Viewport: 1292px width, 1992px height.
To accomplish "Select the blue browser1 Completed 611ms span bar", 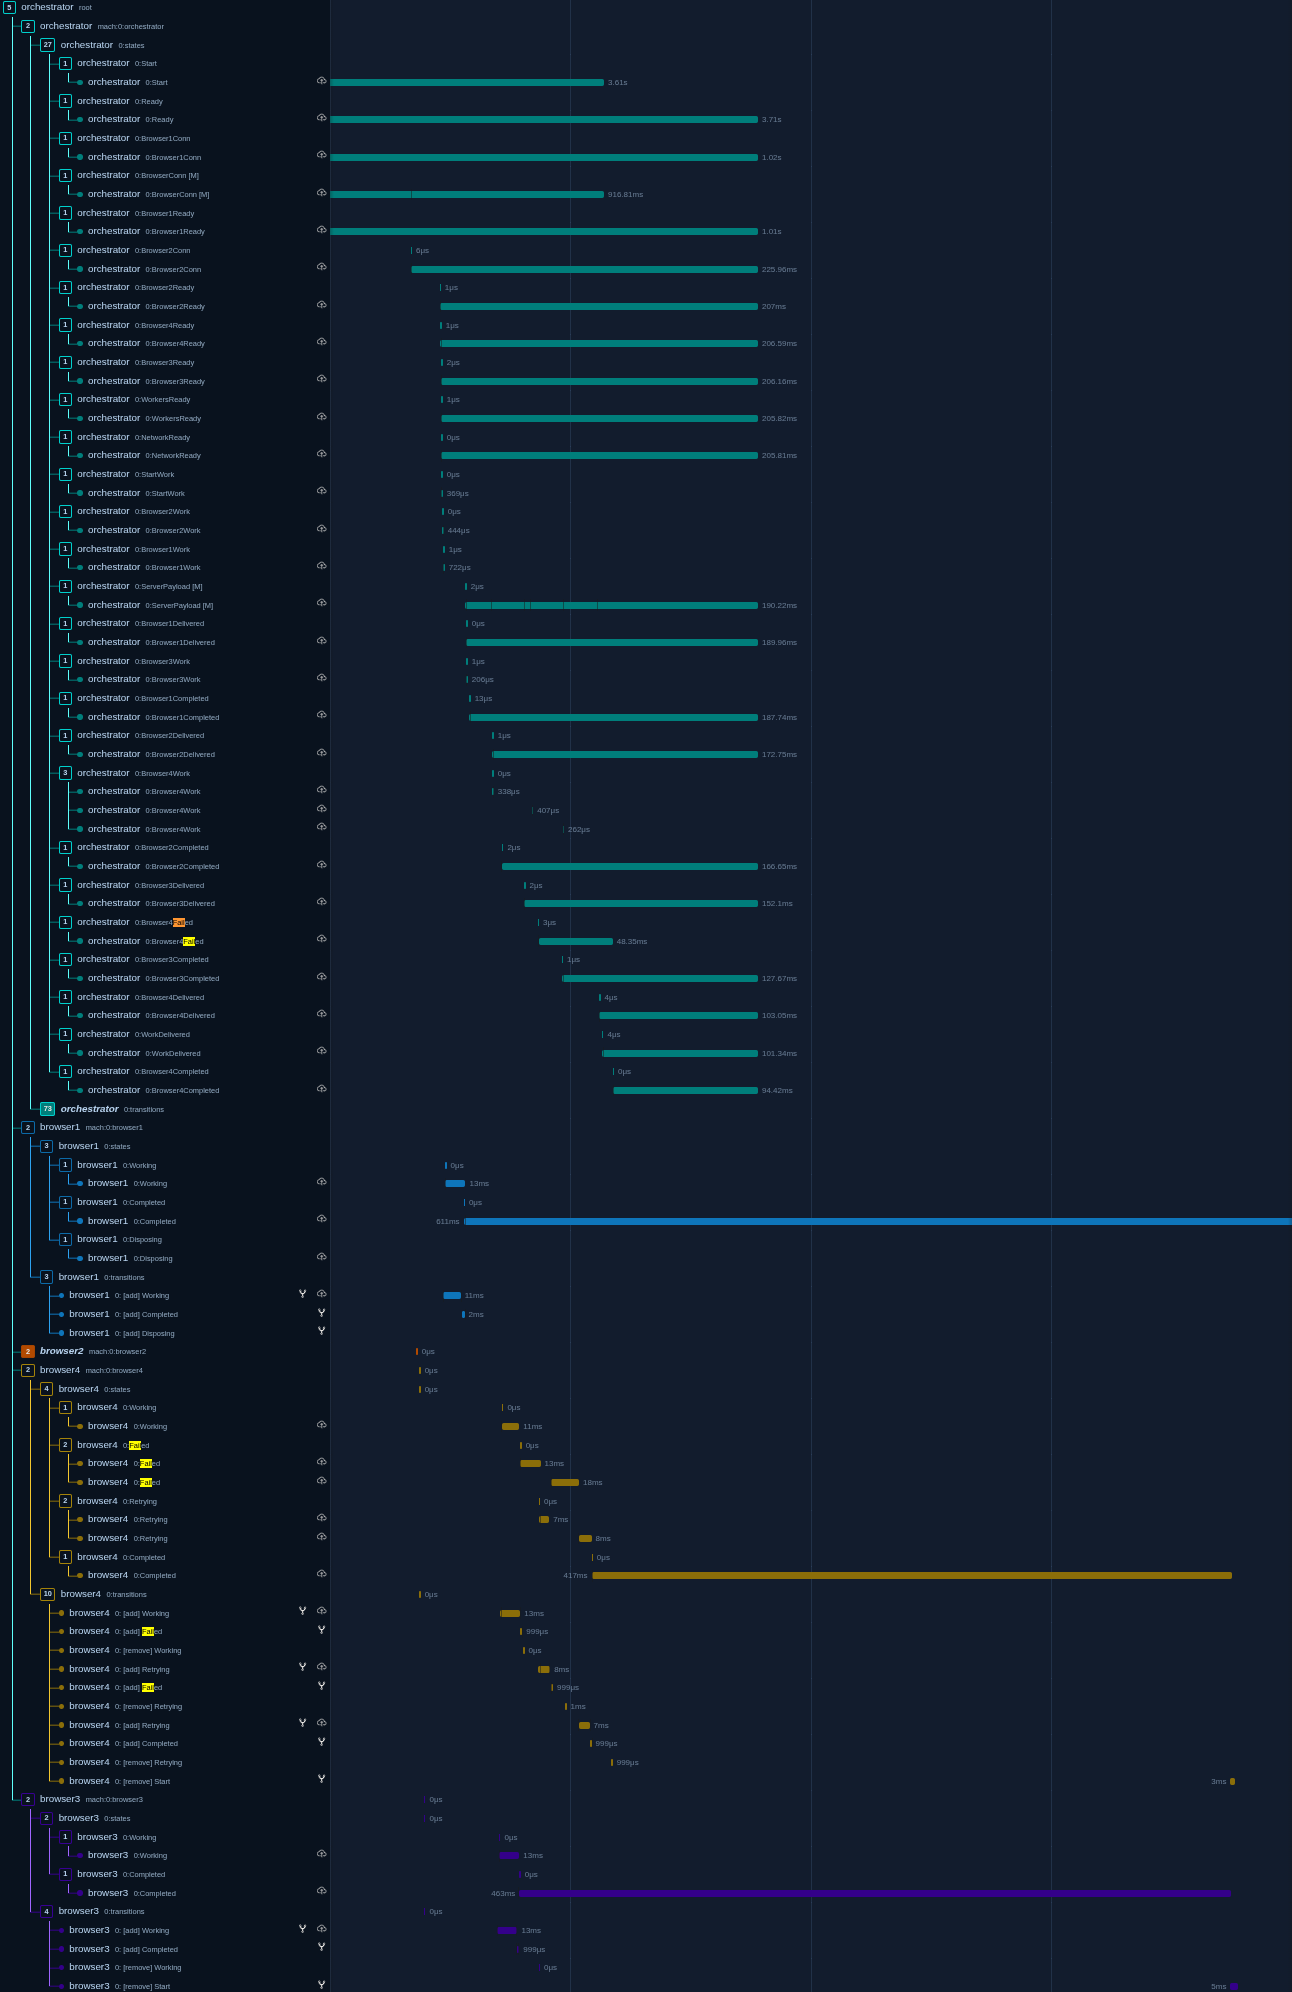I will click(878, 1221).
